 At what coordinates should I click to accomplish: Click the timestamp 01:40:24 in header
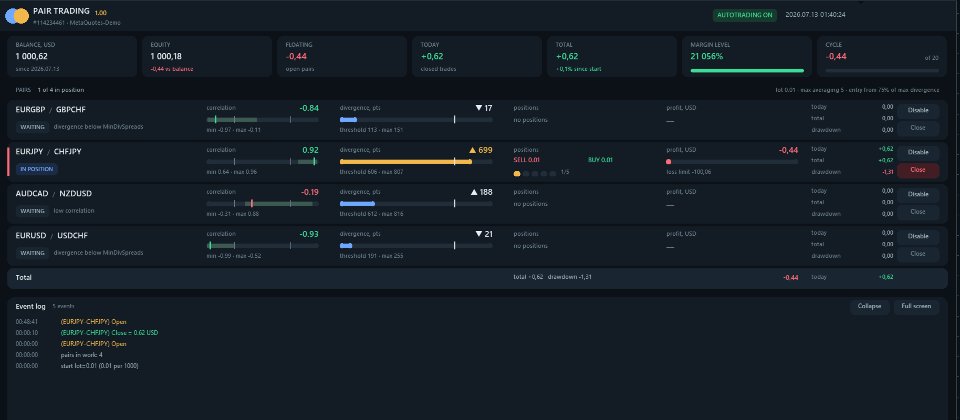pyautogui.click(x=833, y=15)
